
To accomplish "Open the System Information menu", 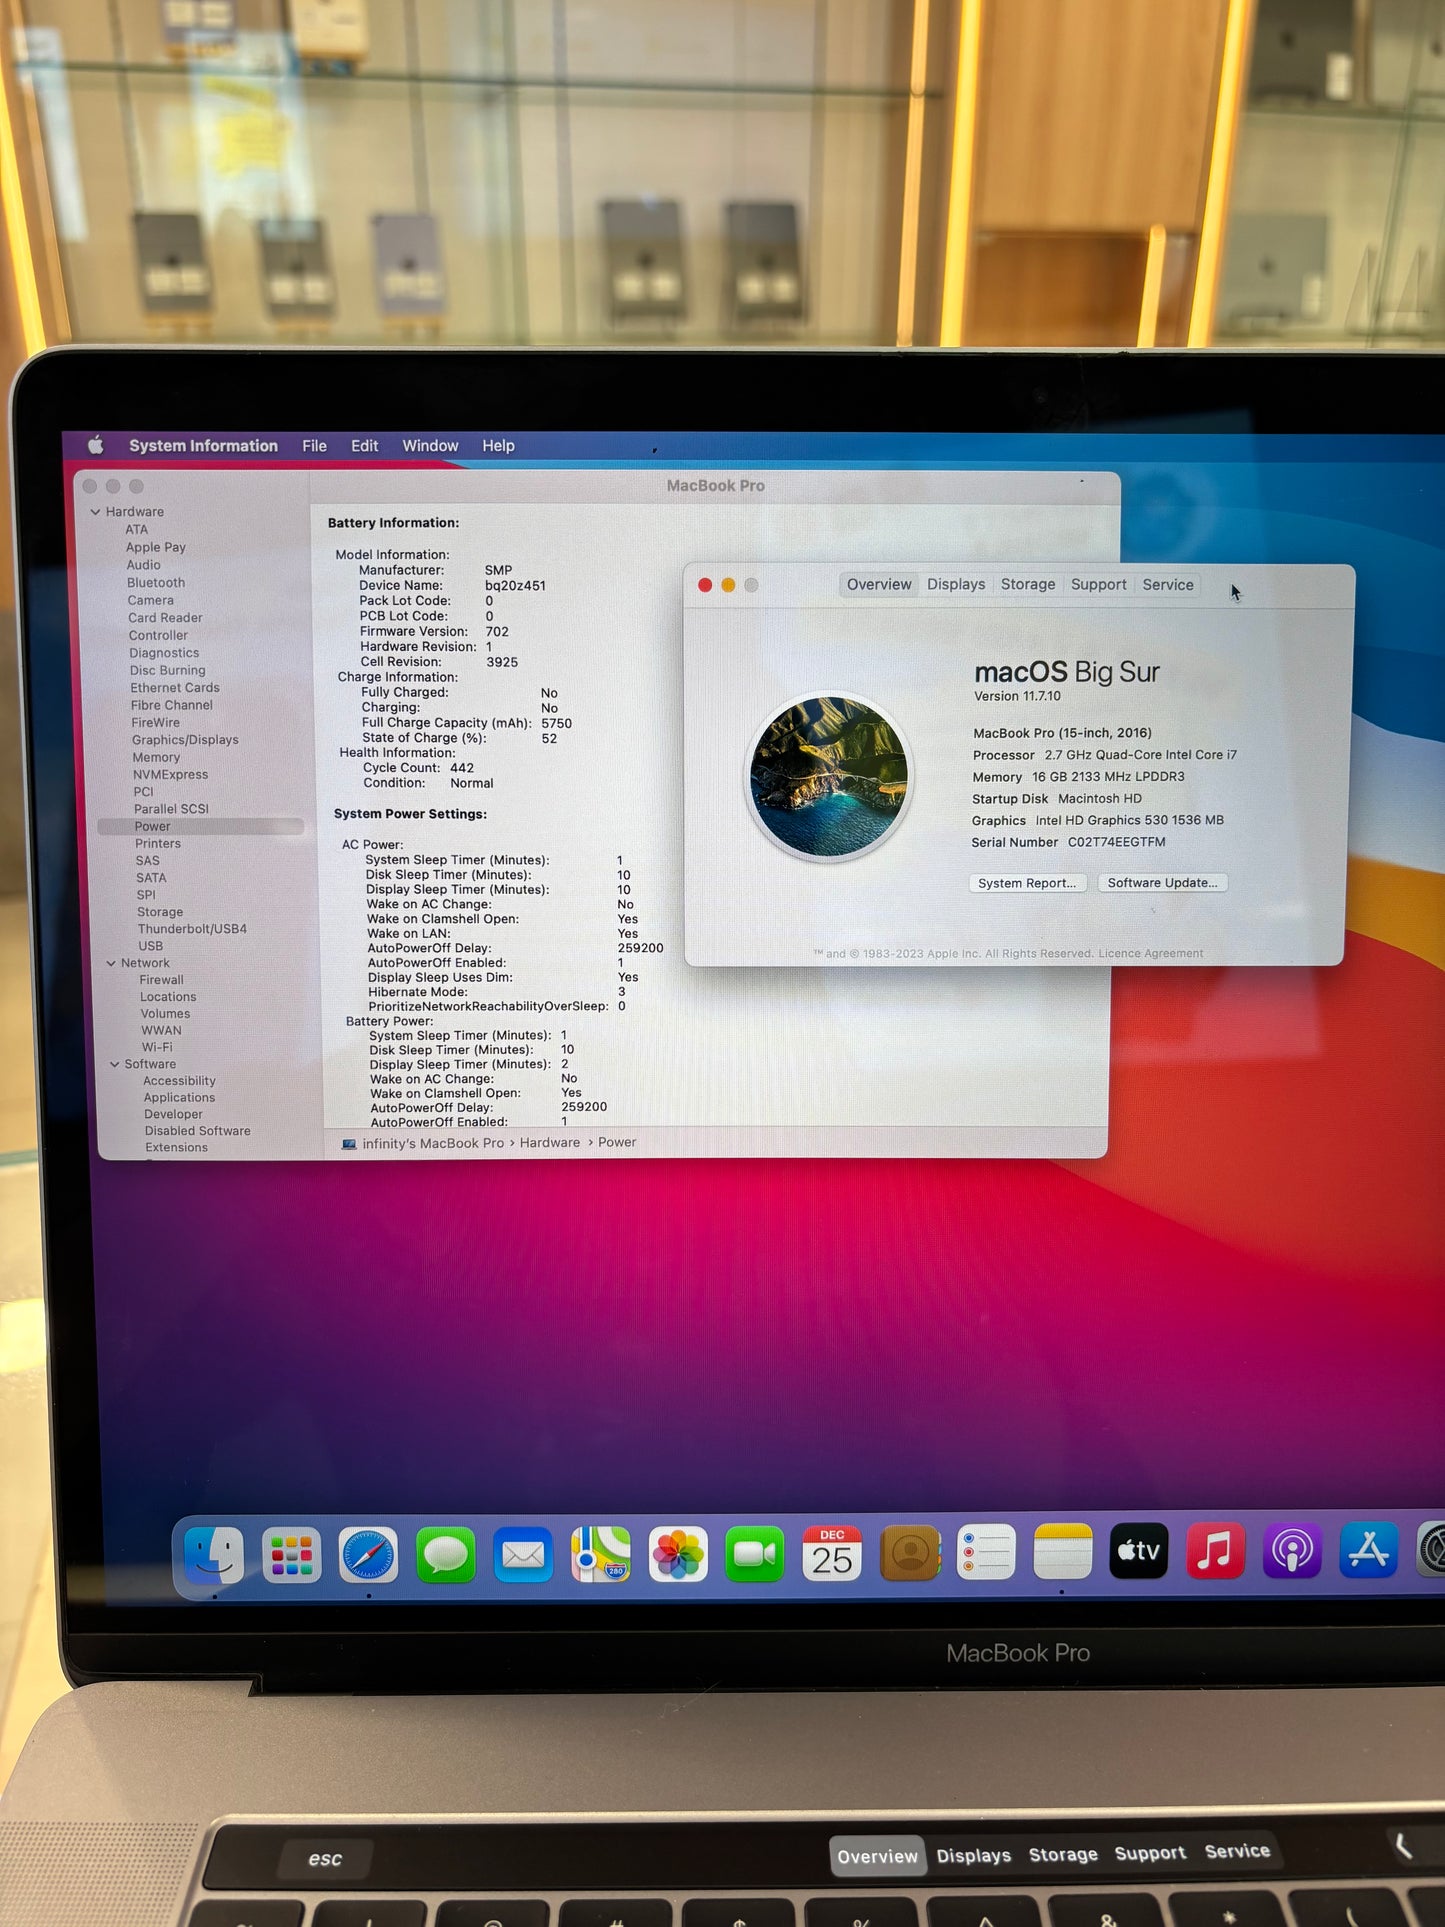I will pyautogui.click(x=203, y=446).
